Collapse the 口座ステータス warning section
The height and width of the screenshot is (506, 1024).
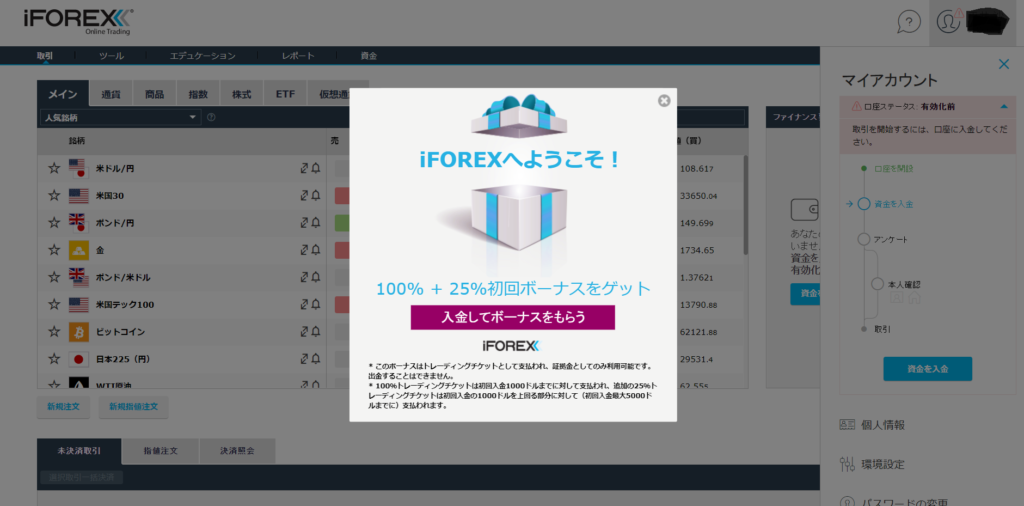coord(1004,106)
